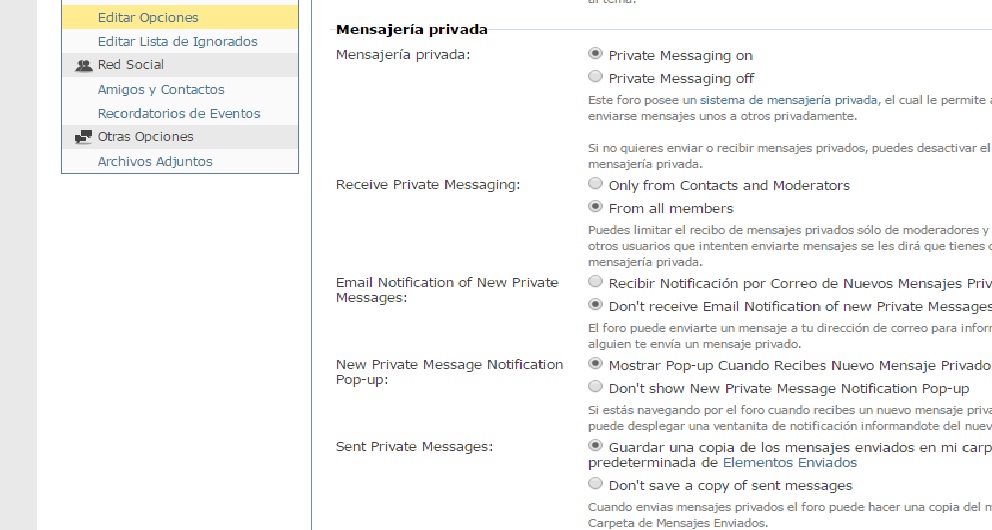The height and width of the screenshot is (530, 992).
Task: Select Private Messaging on radio button
Action: 595,54
